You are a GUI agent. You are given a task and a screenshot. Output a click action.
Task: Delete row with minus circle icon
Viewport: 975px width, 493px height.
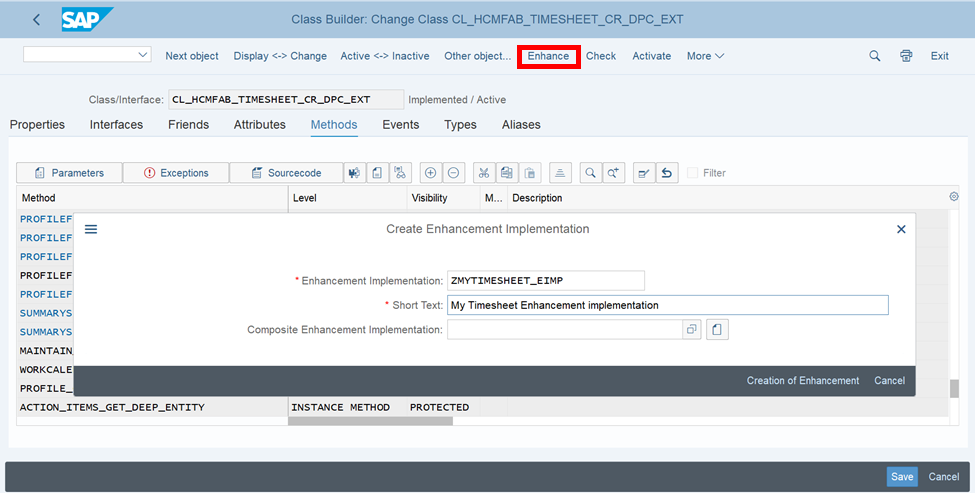(453, 173)
